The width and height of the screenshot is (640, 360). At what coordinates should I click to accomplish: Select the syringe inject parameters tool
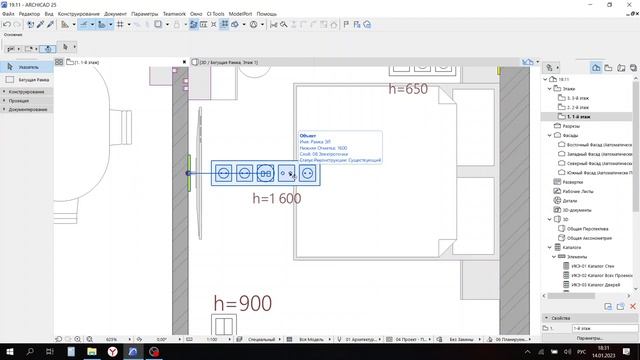click(51, 24)
